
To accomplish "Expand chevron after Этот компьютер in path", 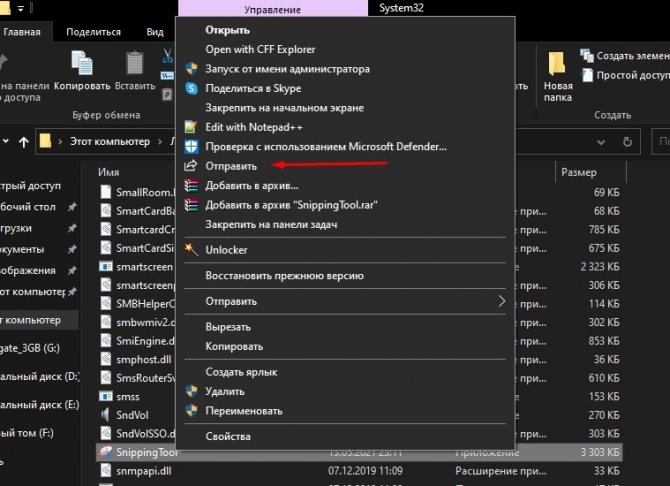I will [160, 141].
